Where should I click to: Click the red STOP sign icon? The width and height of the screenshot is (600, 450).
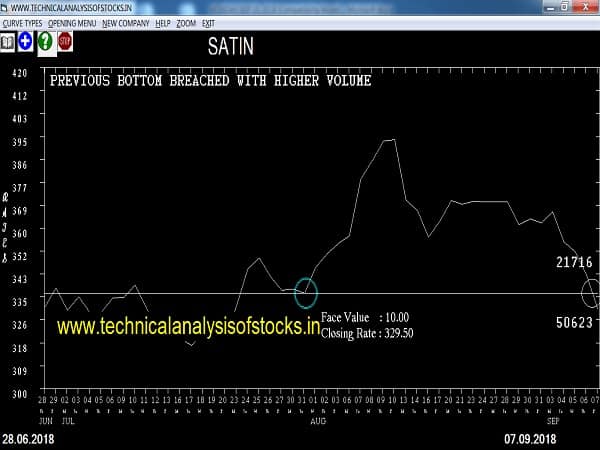tap(65, 41)
